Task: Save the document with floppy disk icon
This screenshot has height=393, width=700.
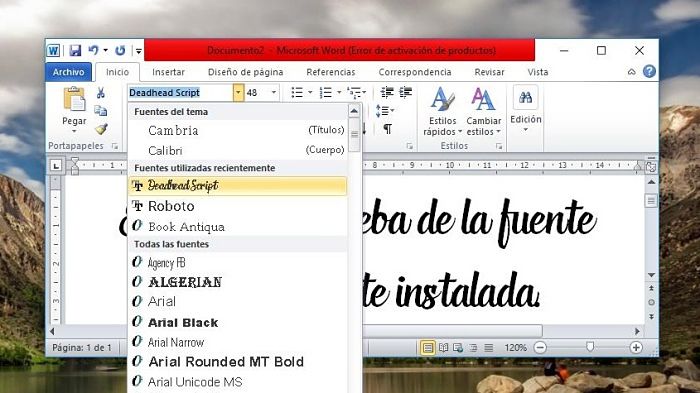Action: [75, 50]
